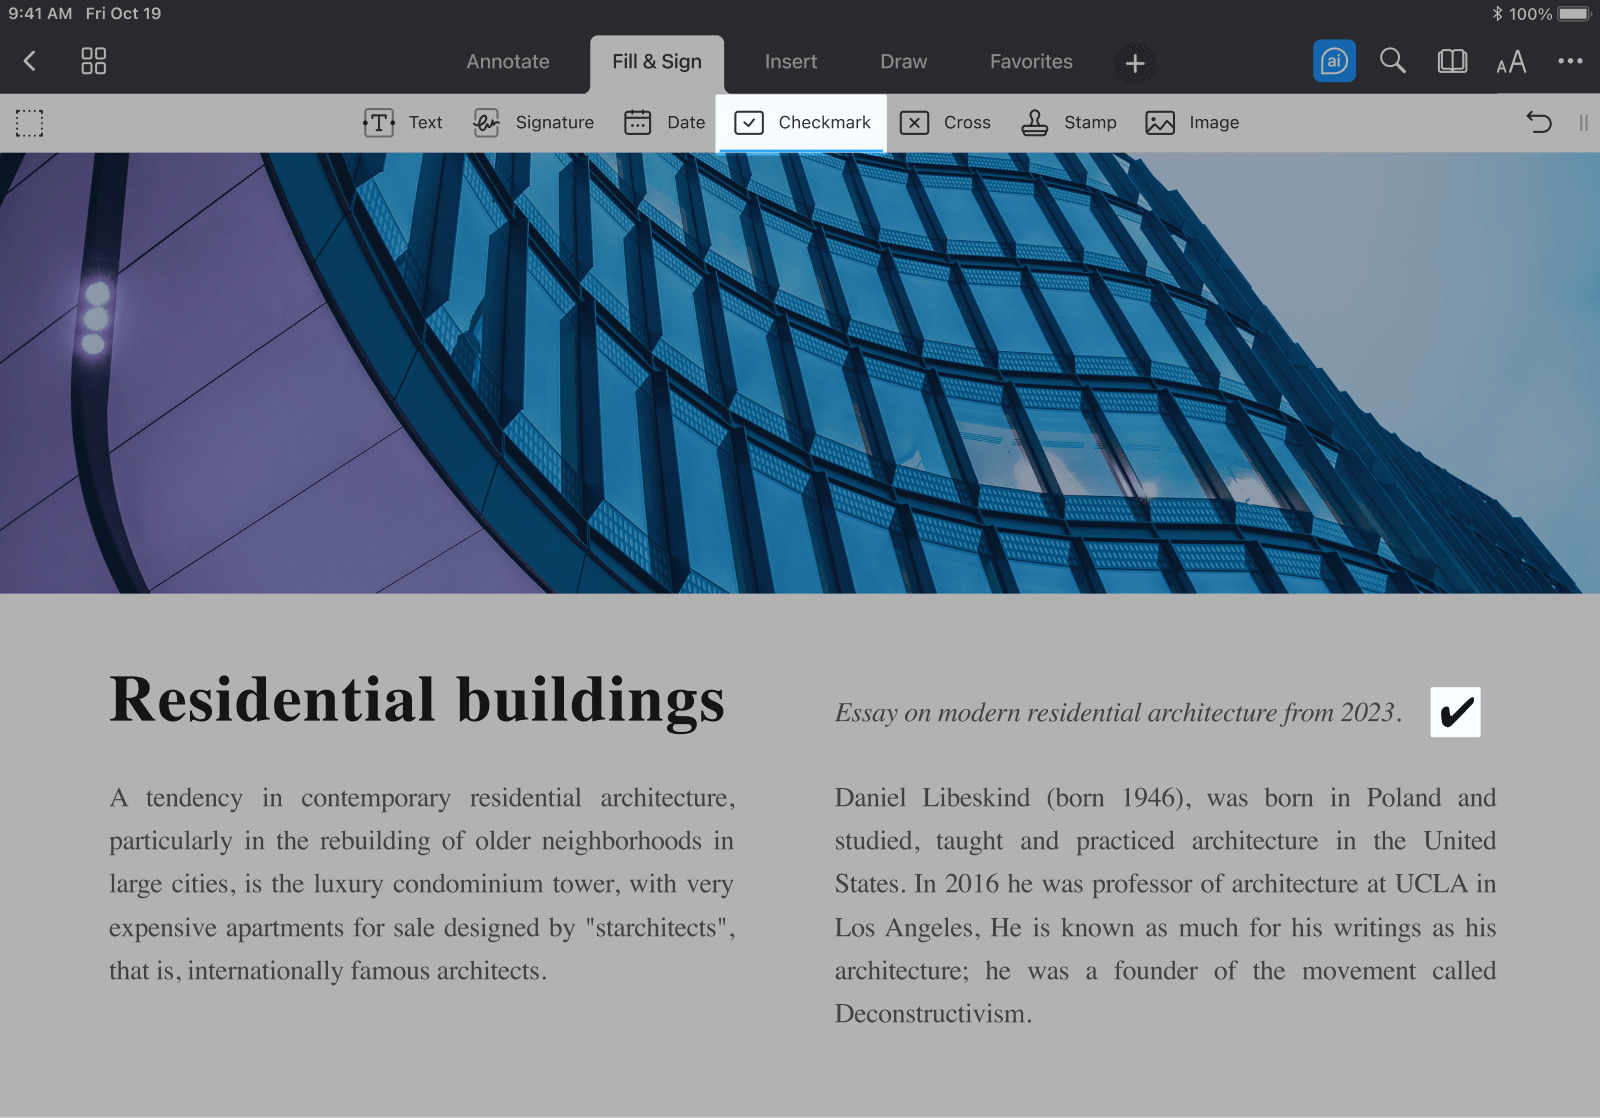Add a new tab with the plus button
1600x1118 pixels.
pyautogui.click(x=1135, y=63)
